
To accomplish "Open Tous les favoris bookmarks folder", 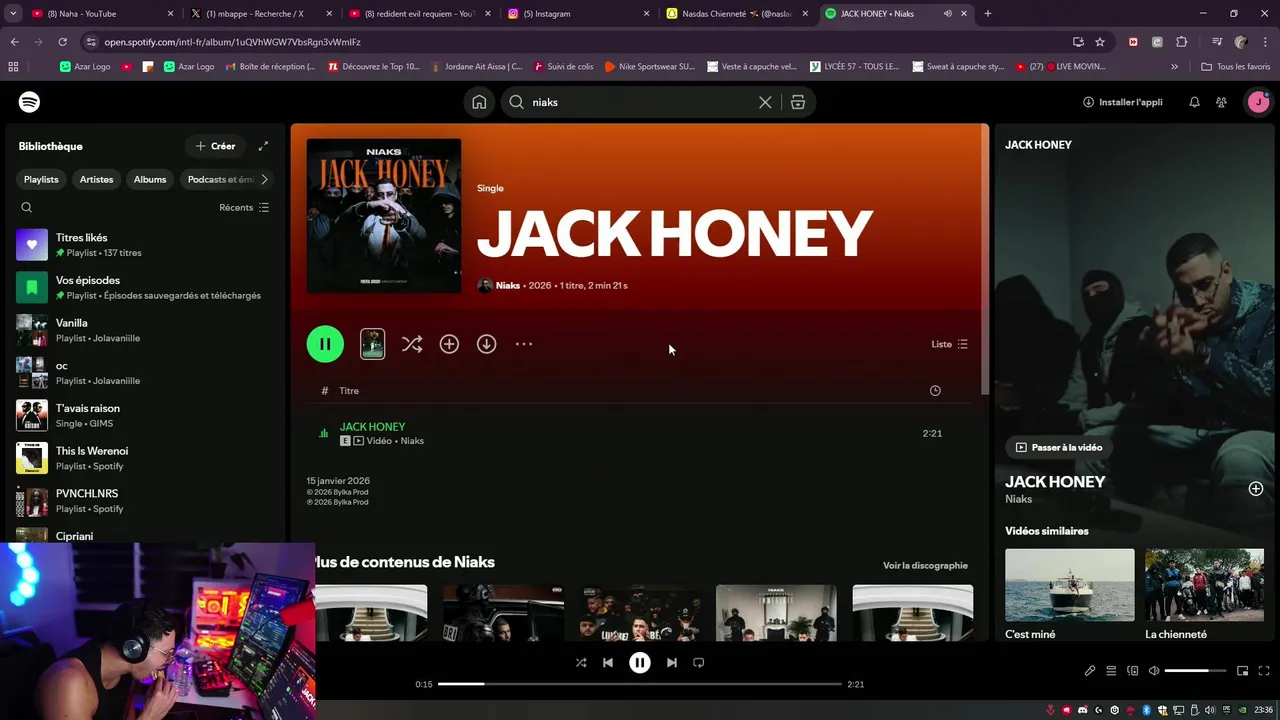I will 1236,66.
